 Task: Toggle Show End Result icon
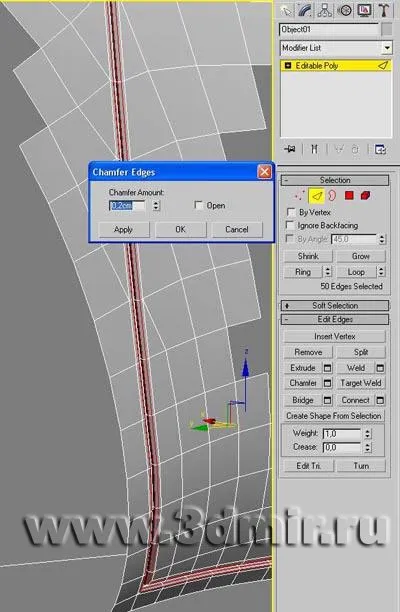pos(314,149)
